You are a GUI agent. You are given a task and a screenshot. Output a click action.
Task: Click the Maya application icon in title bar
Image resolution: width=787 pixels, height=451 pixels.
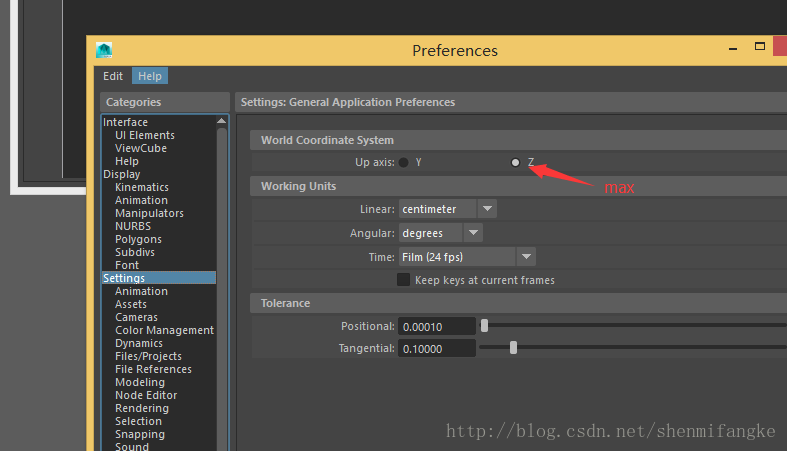[x=104, y=50]
